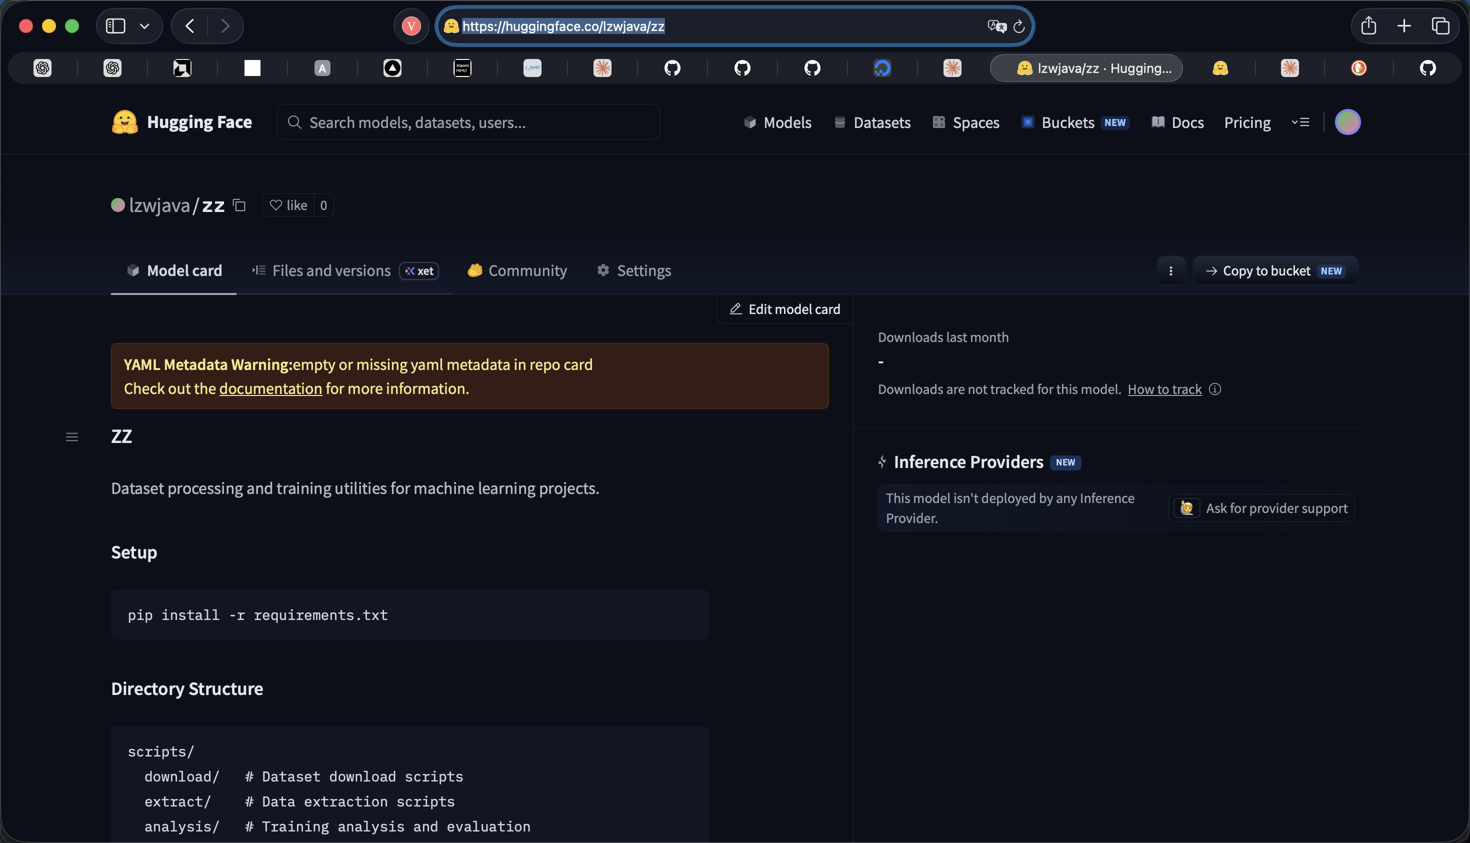Show the tab overview icon

(x=1440, y=26)
